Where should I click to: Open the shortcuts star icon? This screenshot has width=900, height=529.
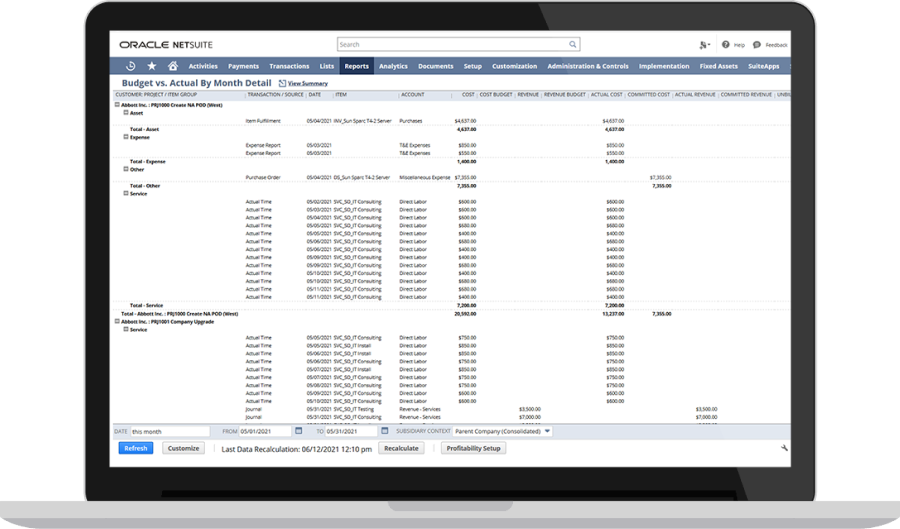152,66
